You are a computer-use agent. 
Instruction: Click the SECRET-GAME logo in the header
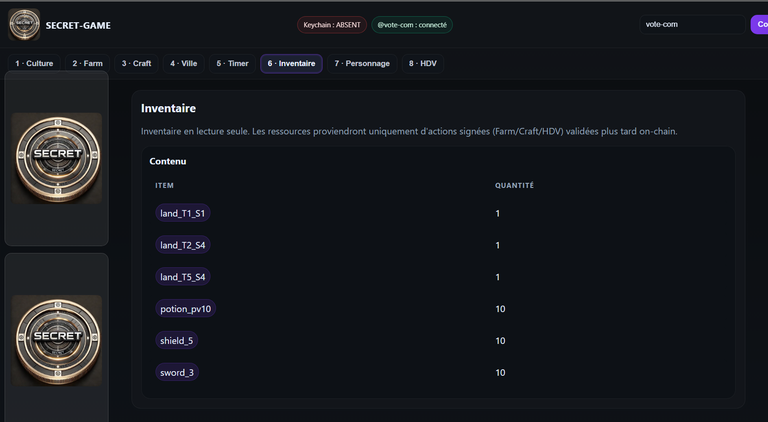[x=24, y=24]
